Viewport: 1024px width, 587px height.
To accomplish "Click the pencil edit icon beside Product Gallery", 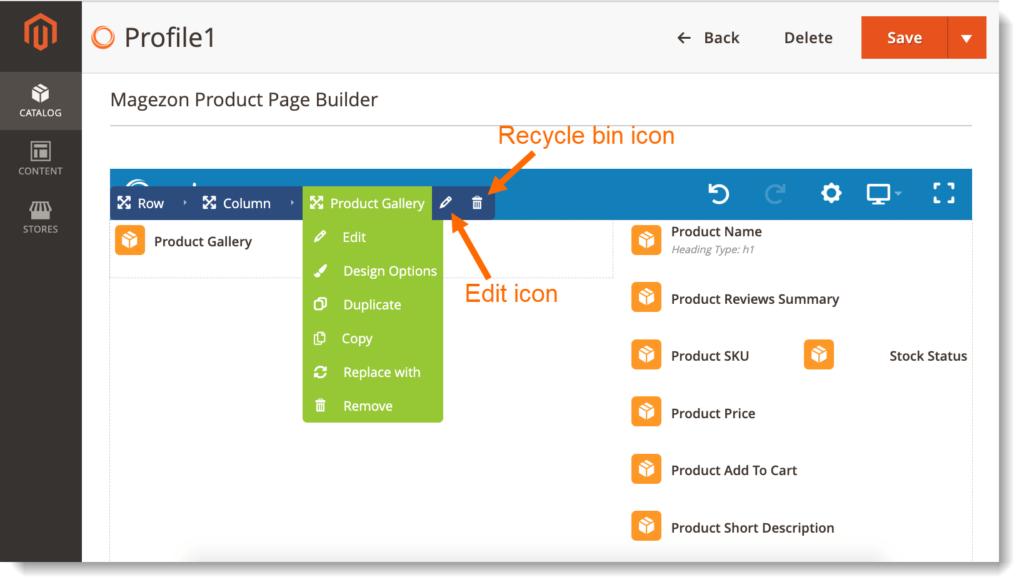I will tap(446, 203).
